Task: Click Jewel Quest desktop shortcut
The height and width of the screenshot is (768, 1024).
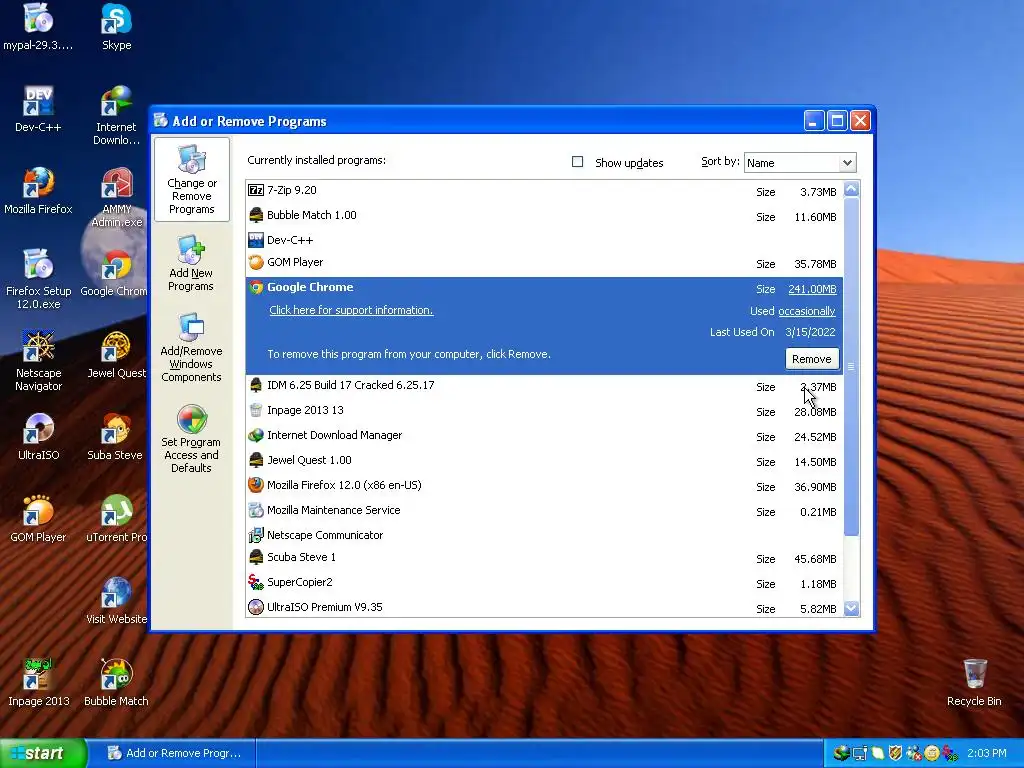Action: click(x=116, y=355)
